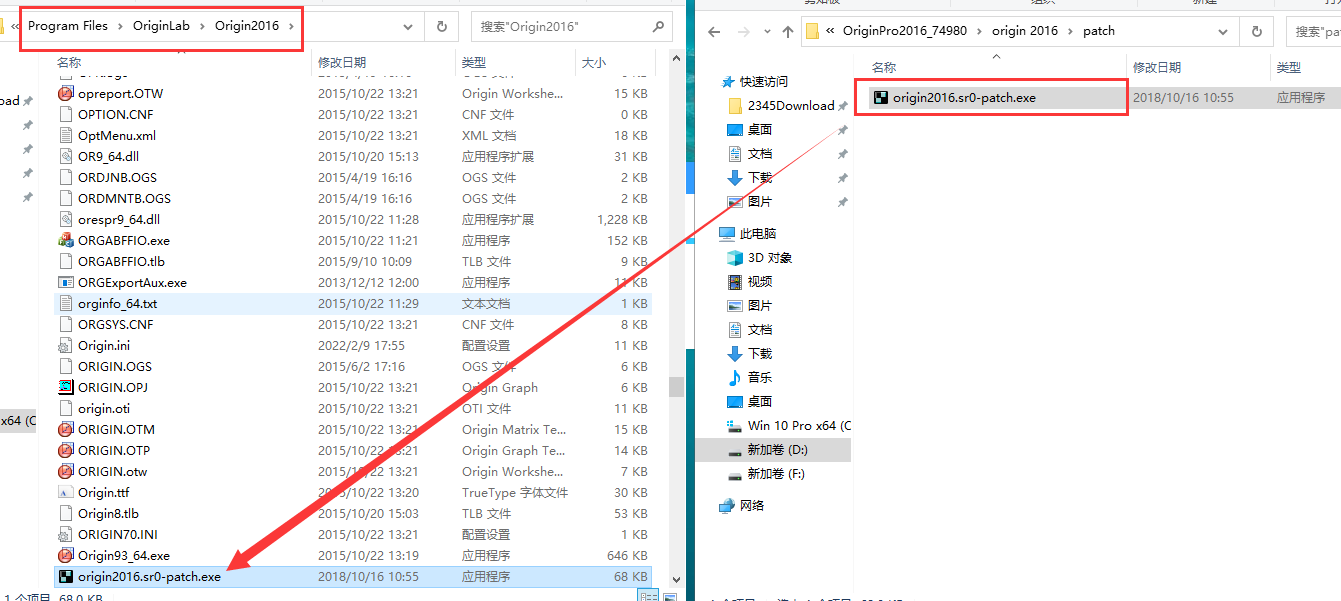The height and width of the screenshot is (601, 1341).
Task: Click Origin2016 breadcrumb in address bar
Action: coord(247,26)
